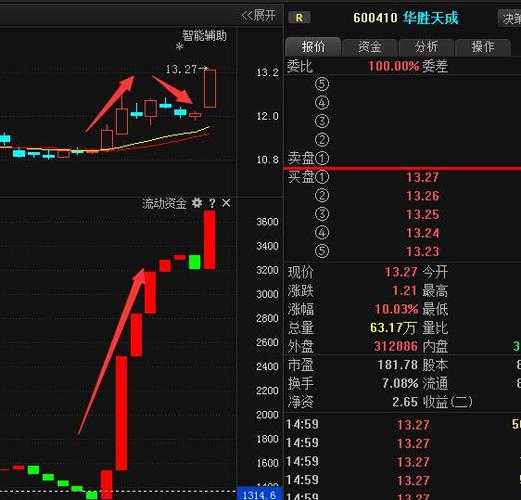Click the 最低 label
Viewport: 521px width, 500px height.
point(435,309)
